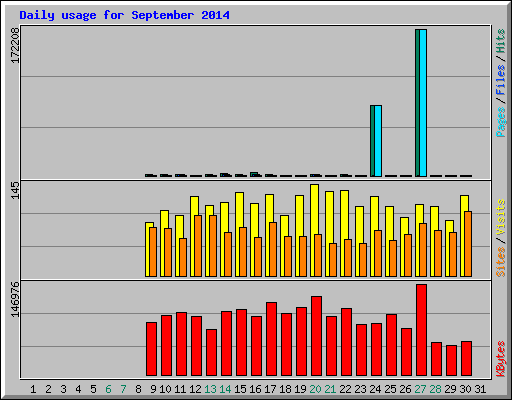Click the y-axis value "145"
This screenshot has height=400, width=512.
pyautogui.click(x=15, y=190)
